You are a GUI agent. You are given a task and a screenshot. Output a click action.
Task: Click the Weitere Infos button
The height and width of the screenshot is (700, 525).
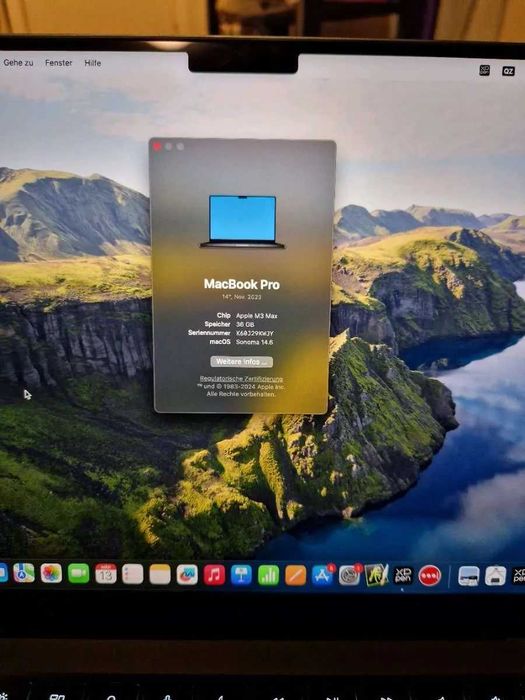[x=242, y=362]
